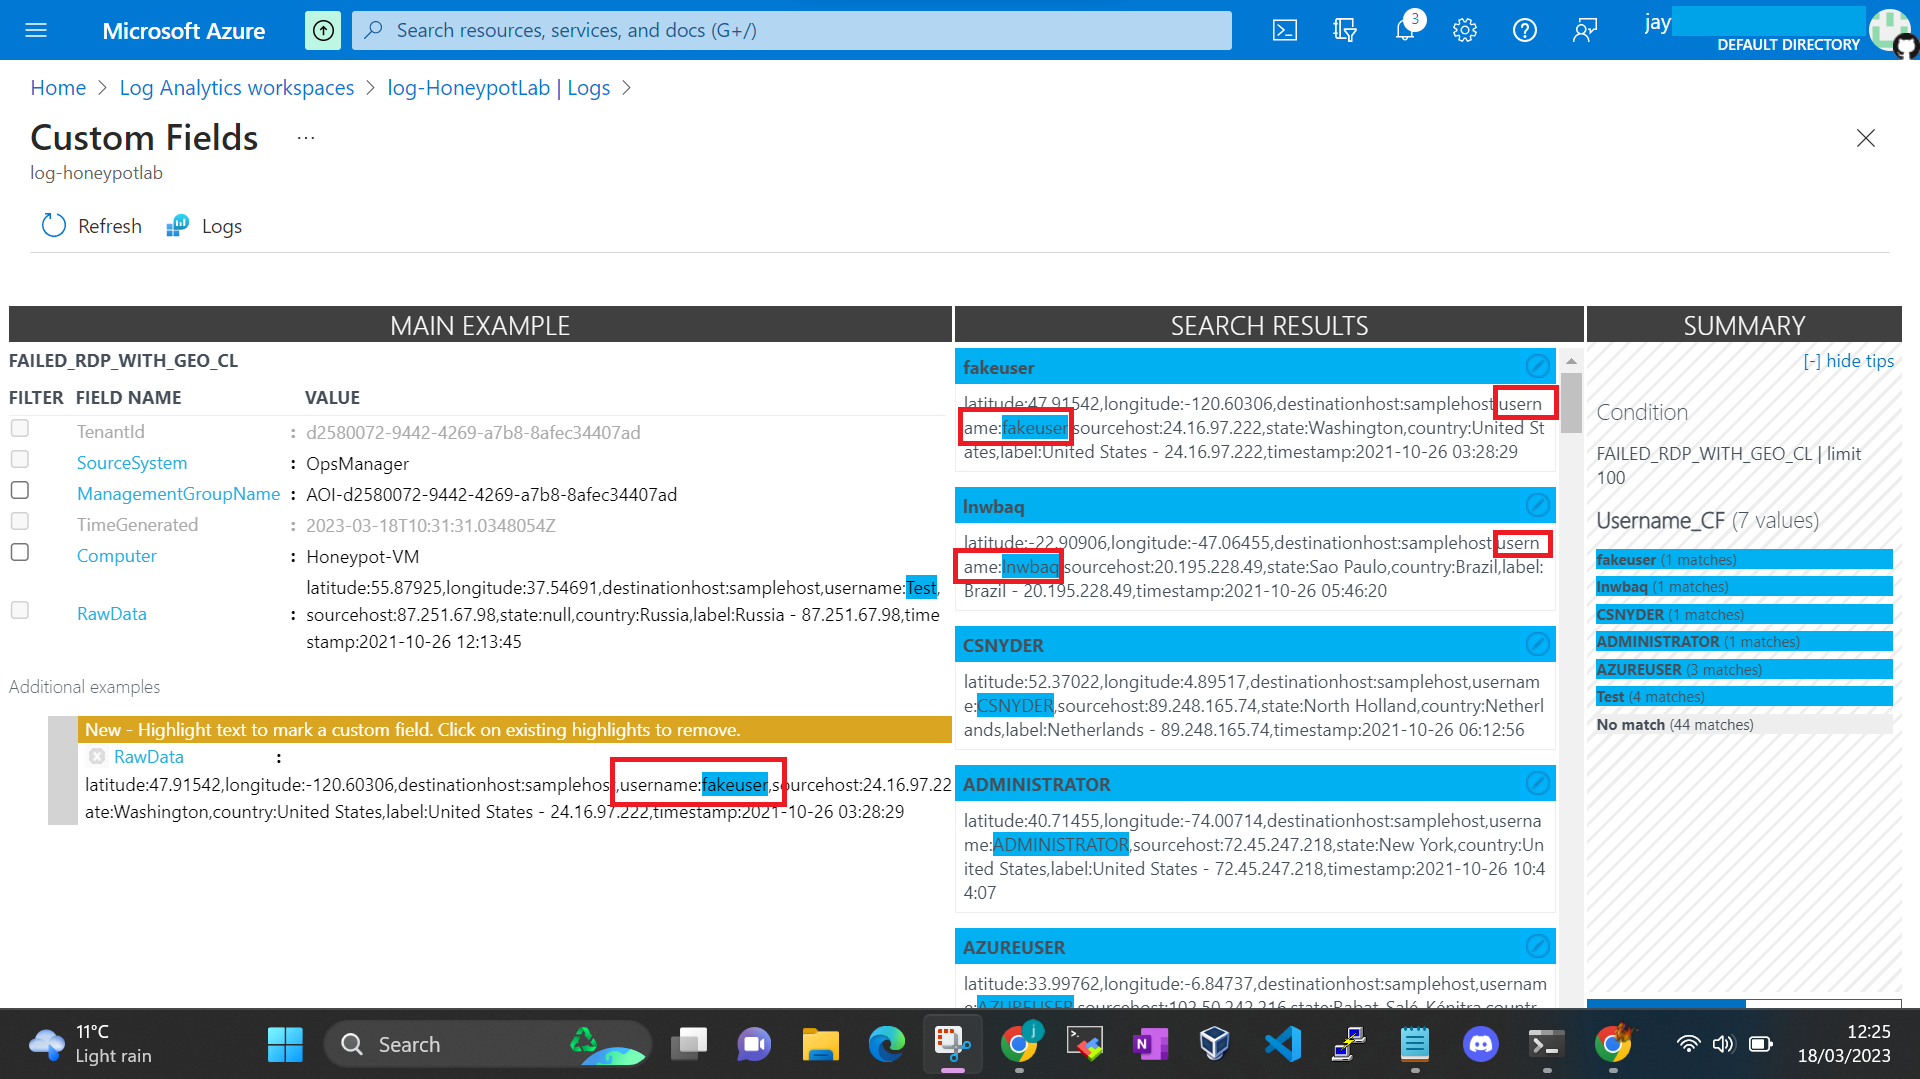Click the Home breadcrumb
1920x1079 pixels.
point(58,88)
